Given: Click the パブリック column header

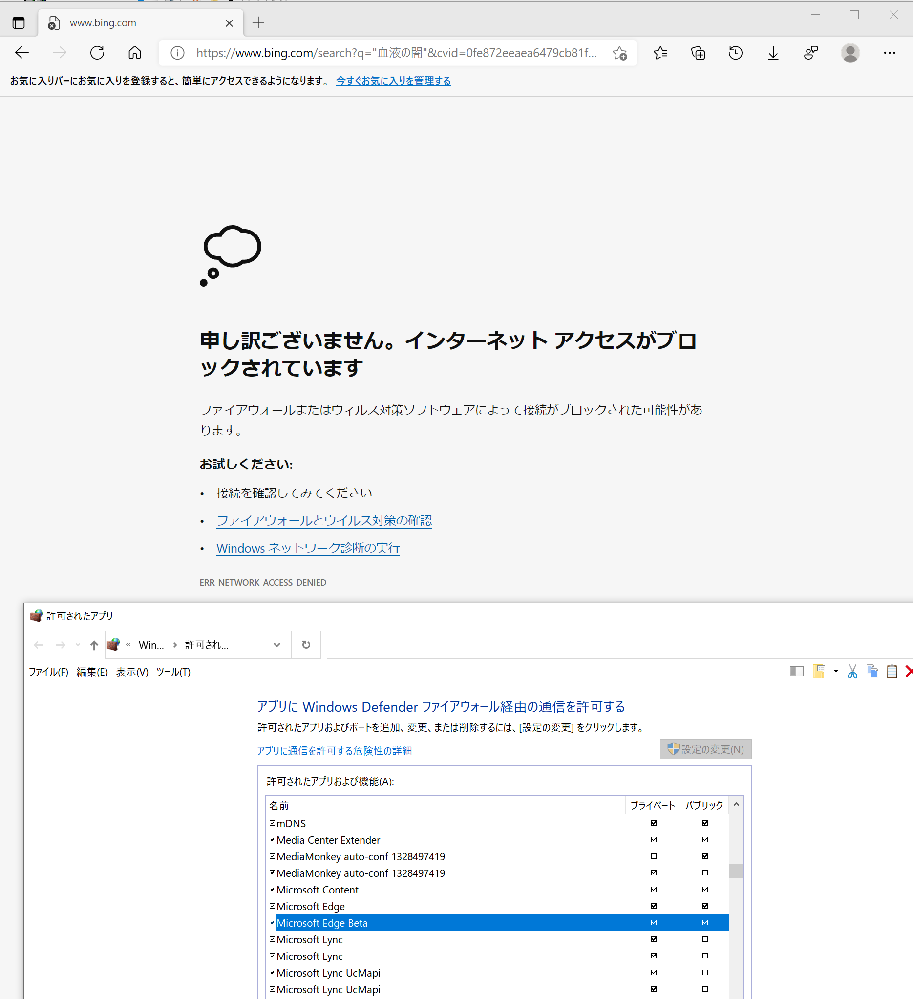Looking at the screenshot, I should point(704,805).
